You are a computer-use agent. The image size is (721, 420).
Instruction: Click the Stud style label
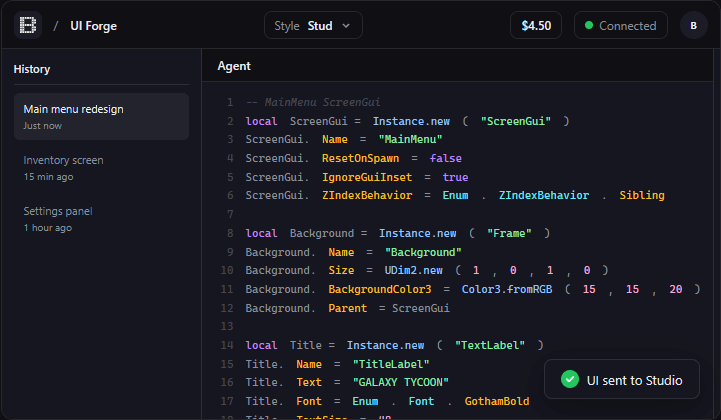point(320,26)
